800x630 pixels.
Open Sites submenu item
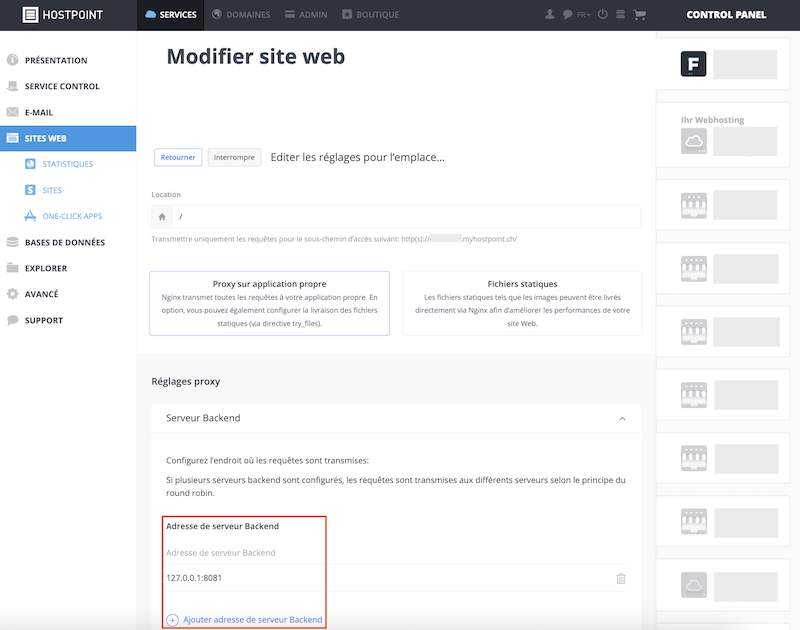tap(52, 190)
